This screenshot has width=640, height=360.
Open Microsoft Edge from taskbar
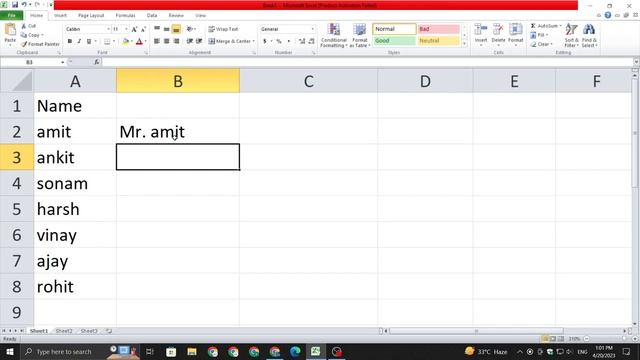295,351
